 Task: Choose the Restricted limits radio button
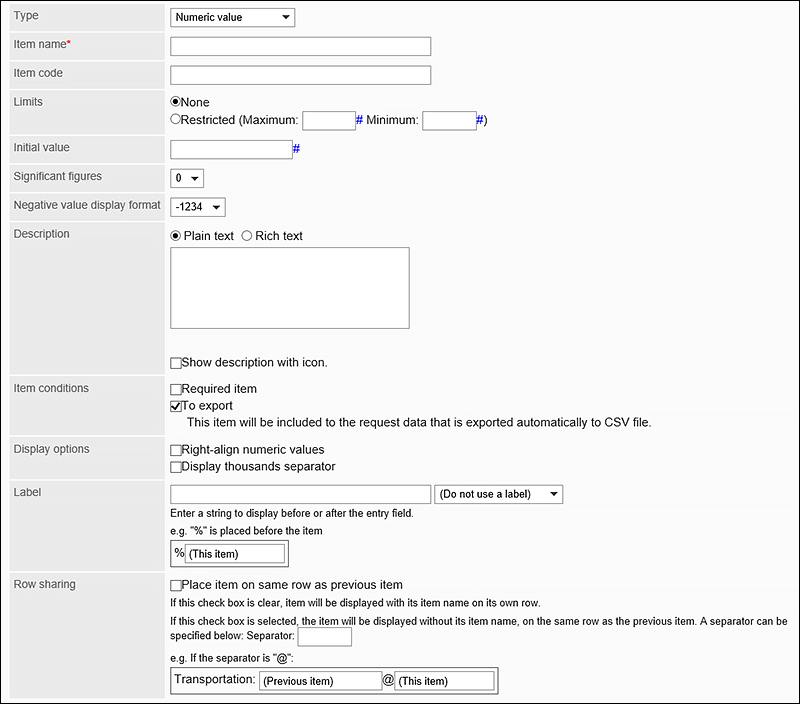(176, 119)
